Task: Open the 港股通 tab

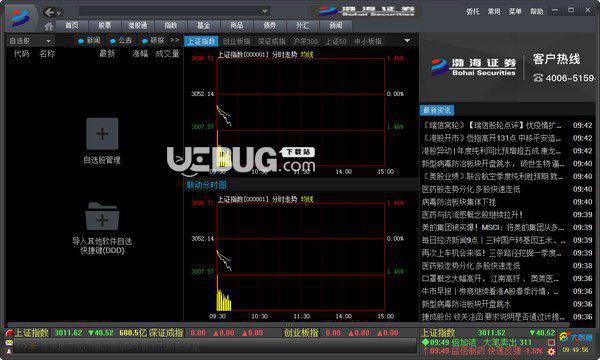Action: tap(137, 26)
